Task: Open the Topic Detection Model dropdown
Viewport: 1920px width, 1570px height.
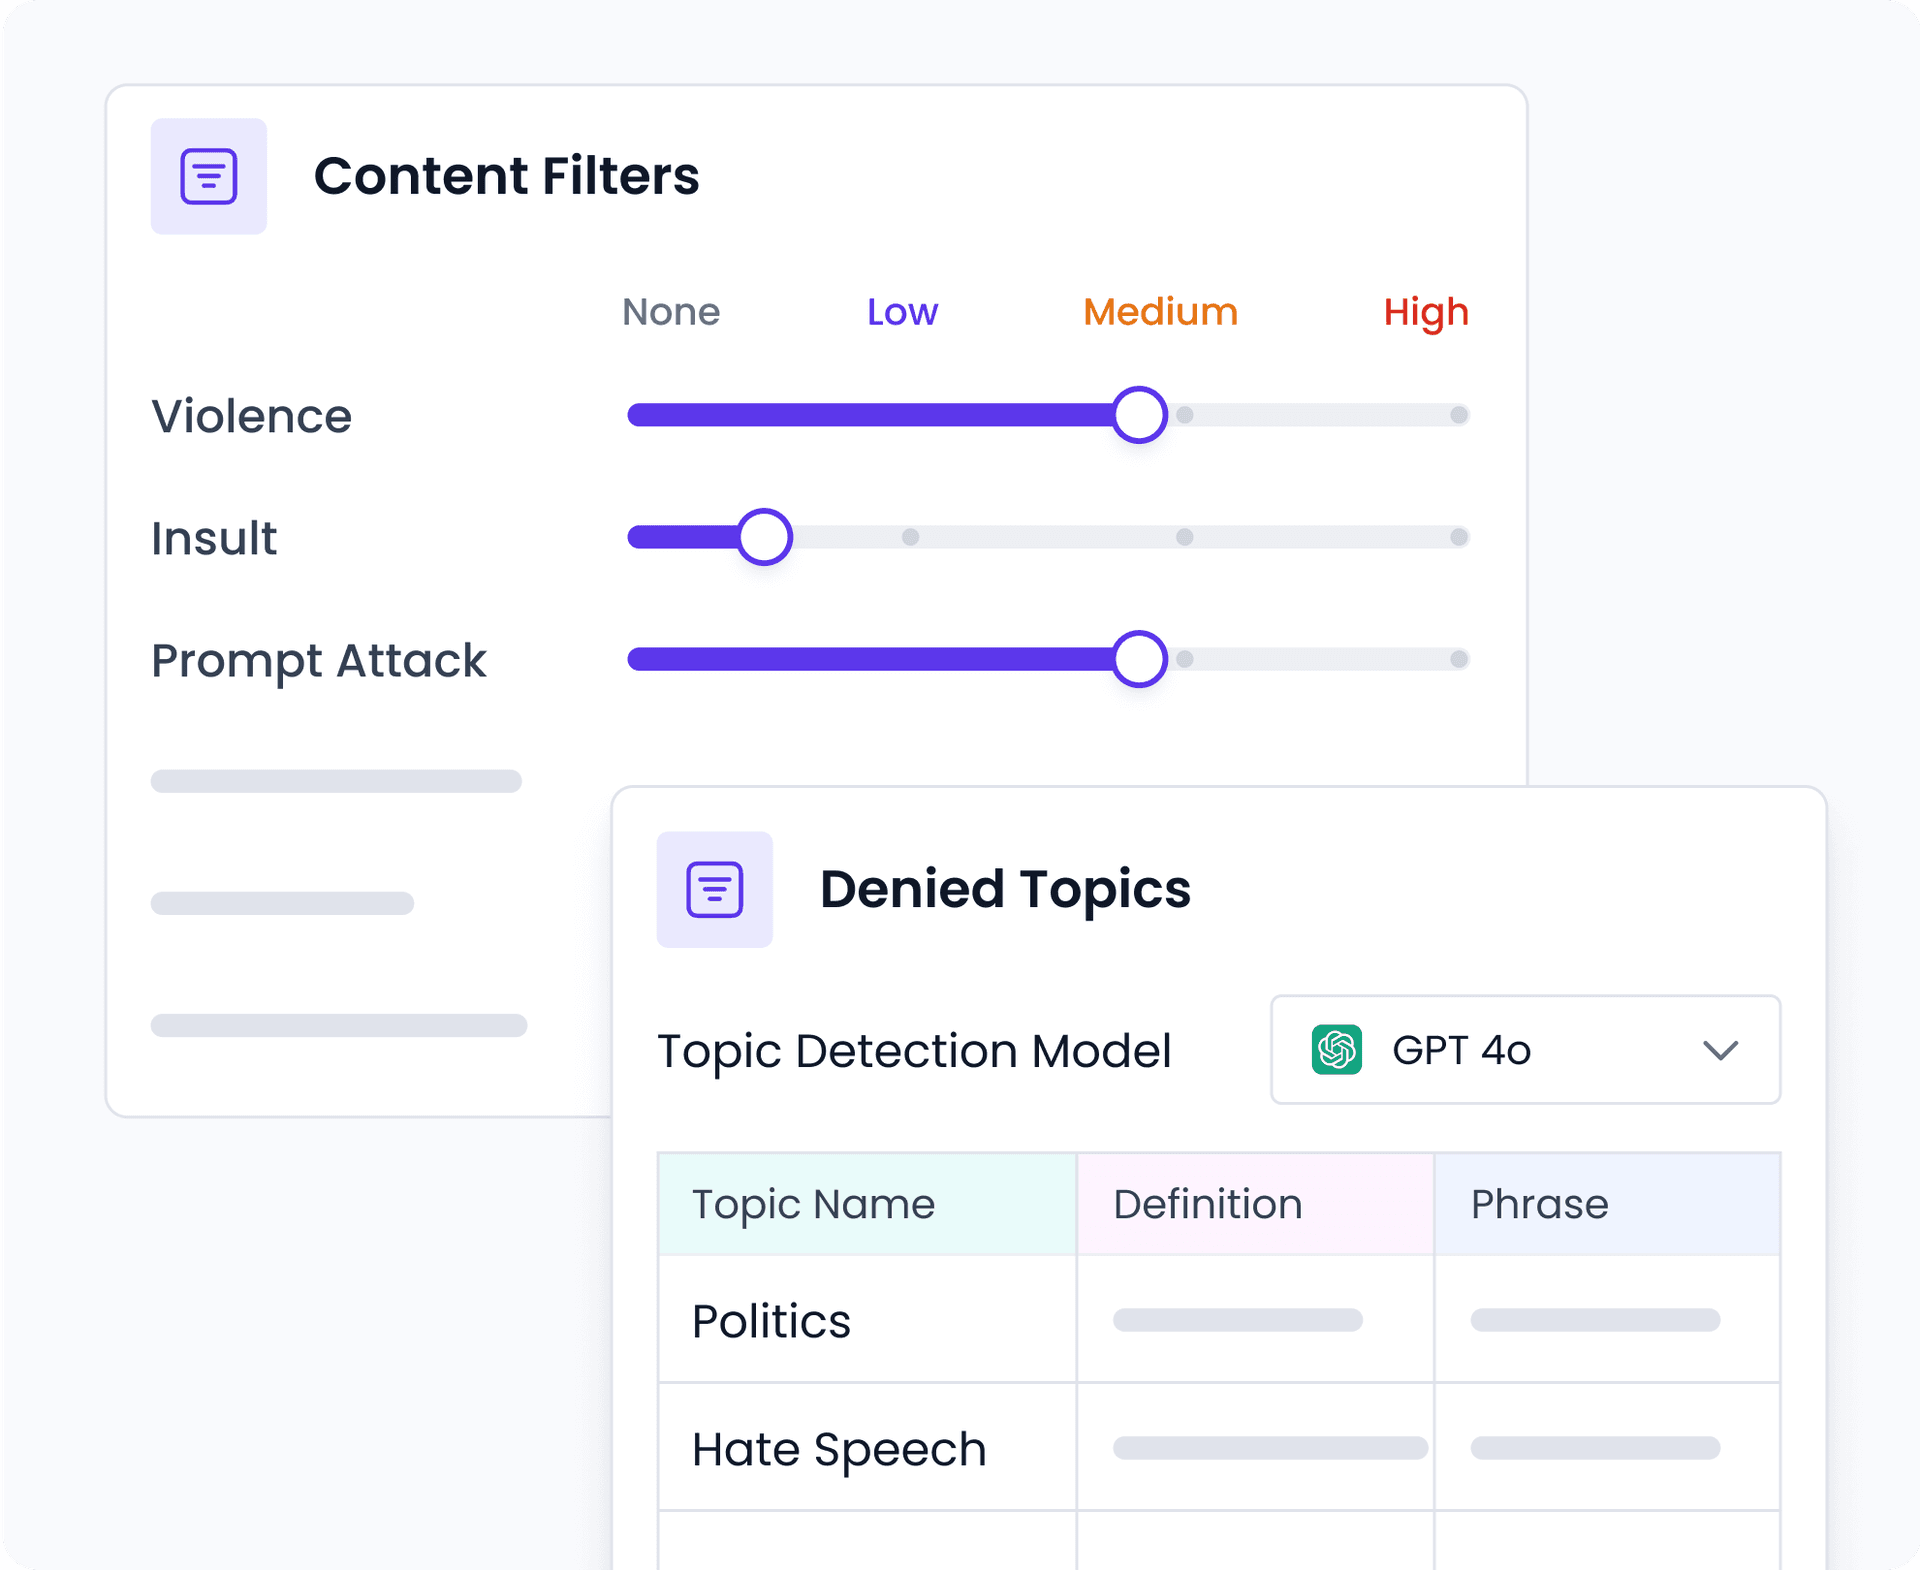Action: (1523, 1051)
